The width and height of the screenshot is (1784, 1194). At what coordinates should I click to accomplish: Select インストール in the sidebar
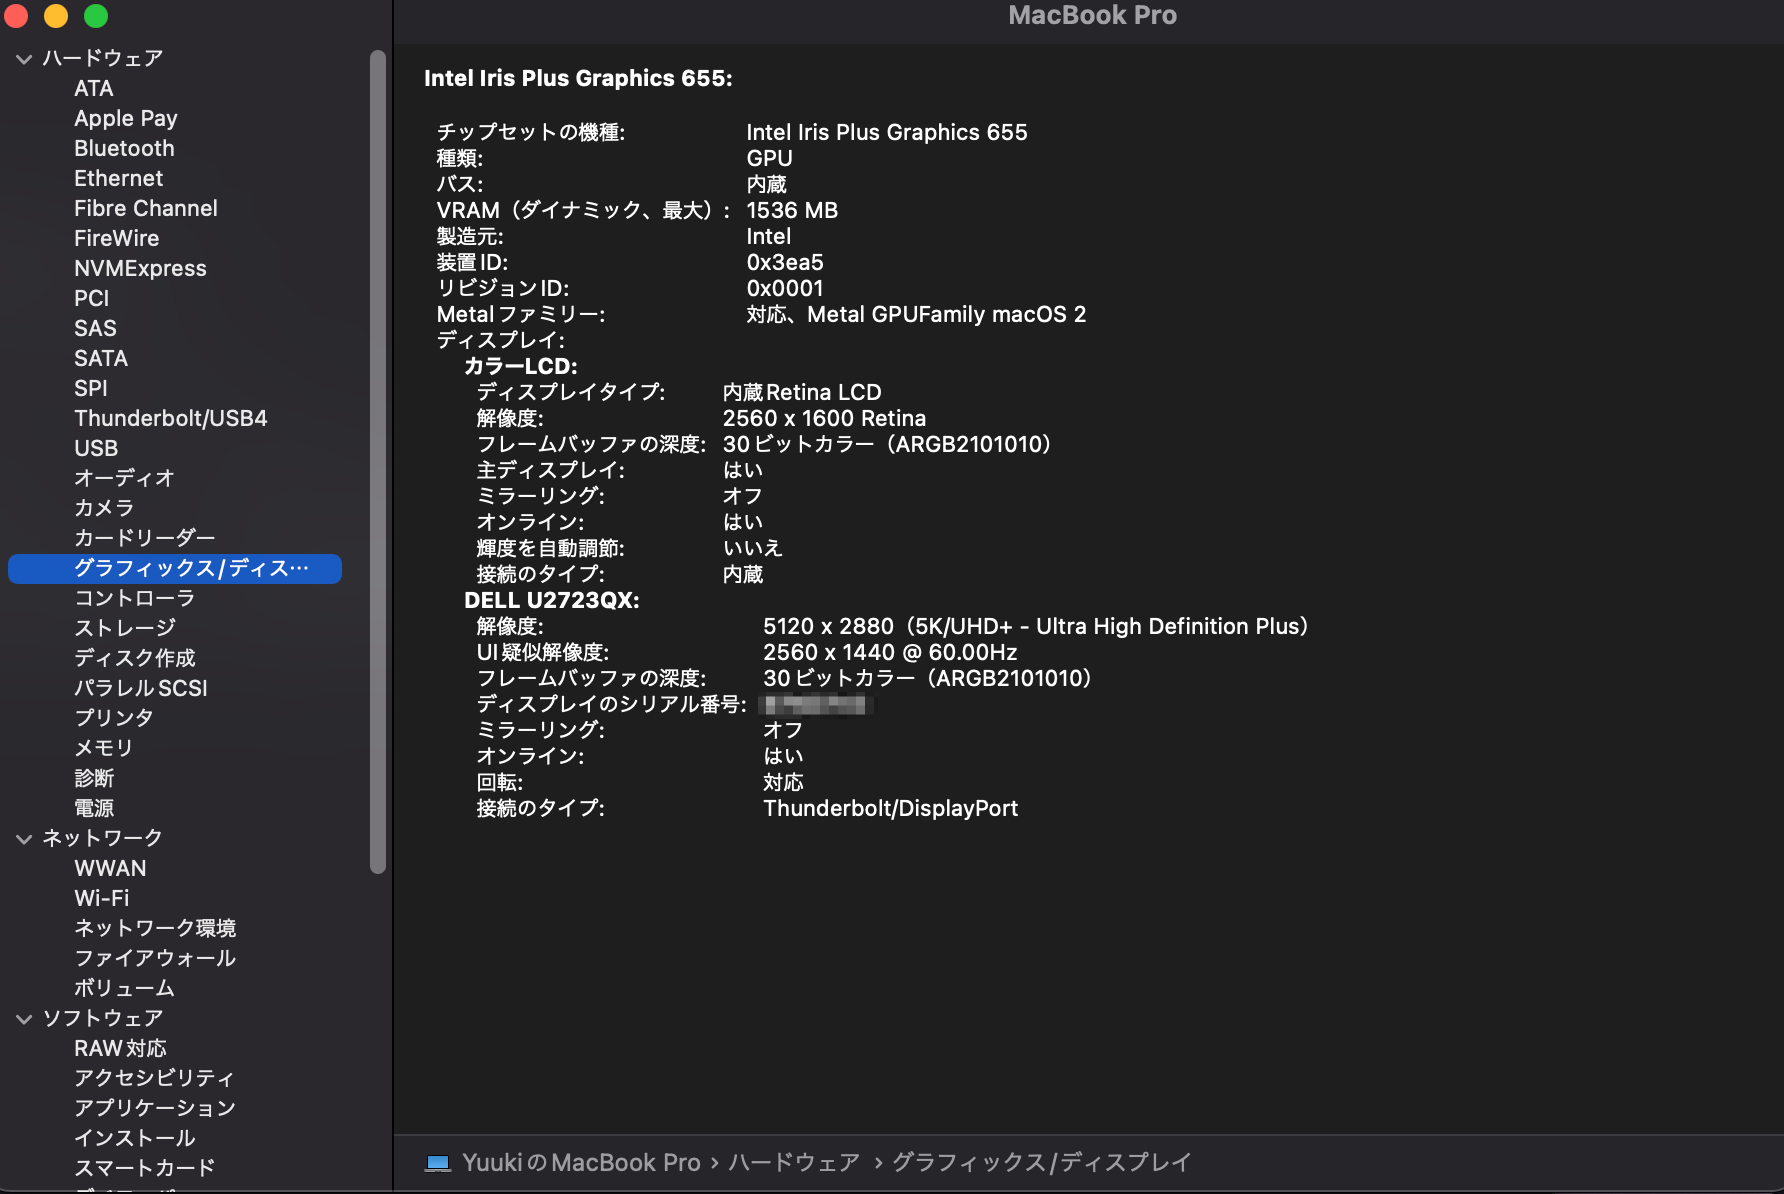pyautogui.click(x=135, y=1139)
